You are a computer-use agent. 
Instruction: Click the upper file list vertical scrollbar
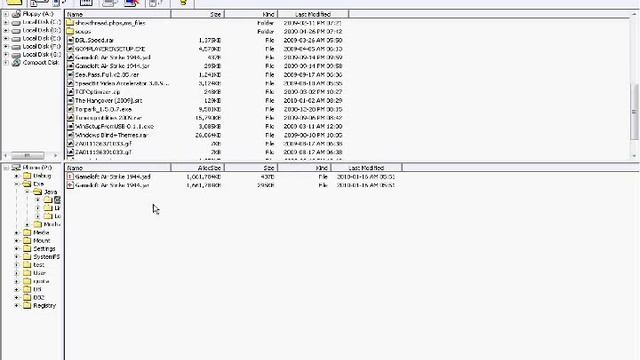click(634, 111)
